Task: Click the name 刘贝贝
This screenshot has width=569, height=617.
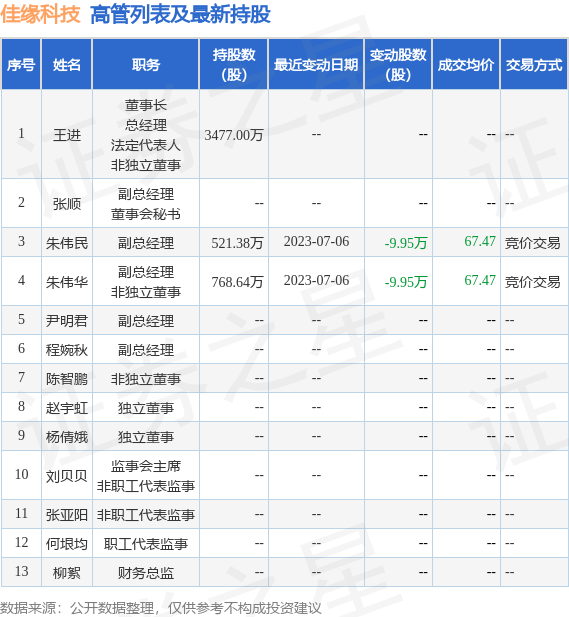Action: coord(67,476)
